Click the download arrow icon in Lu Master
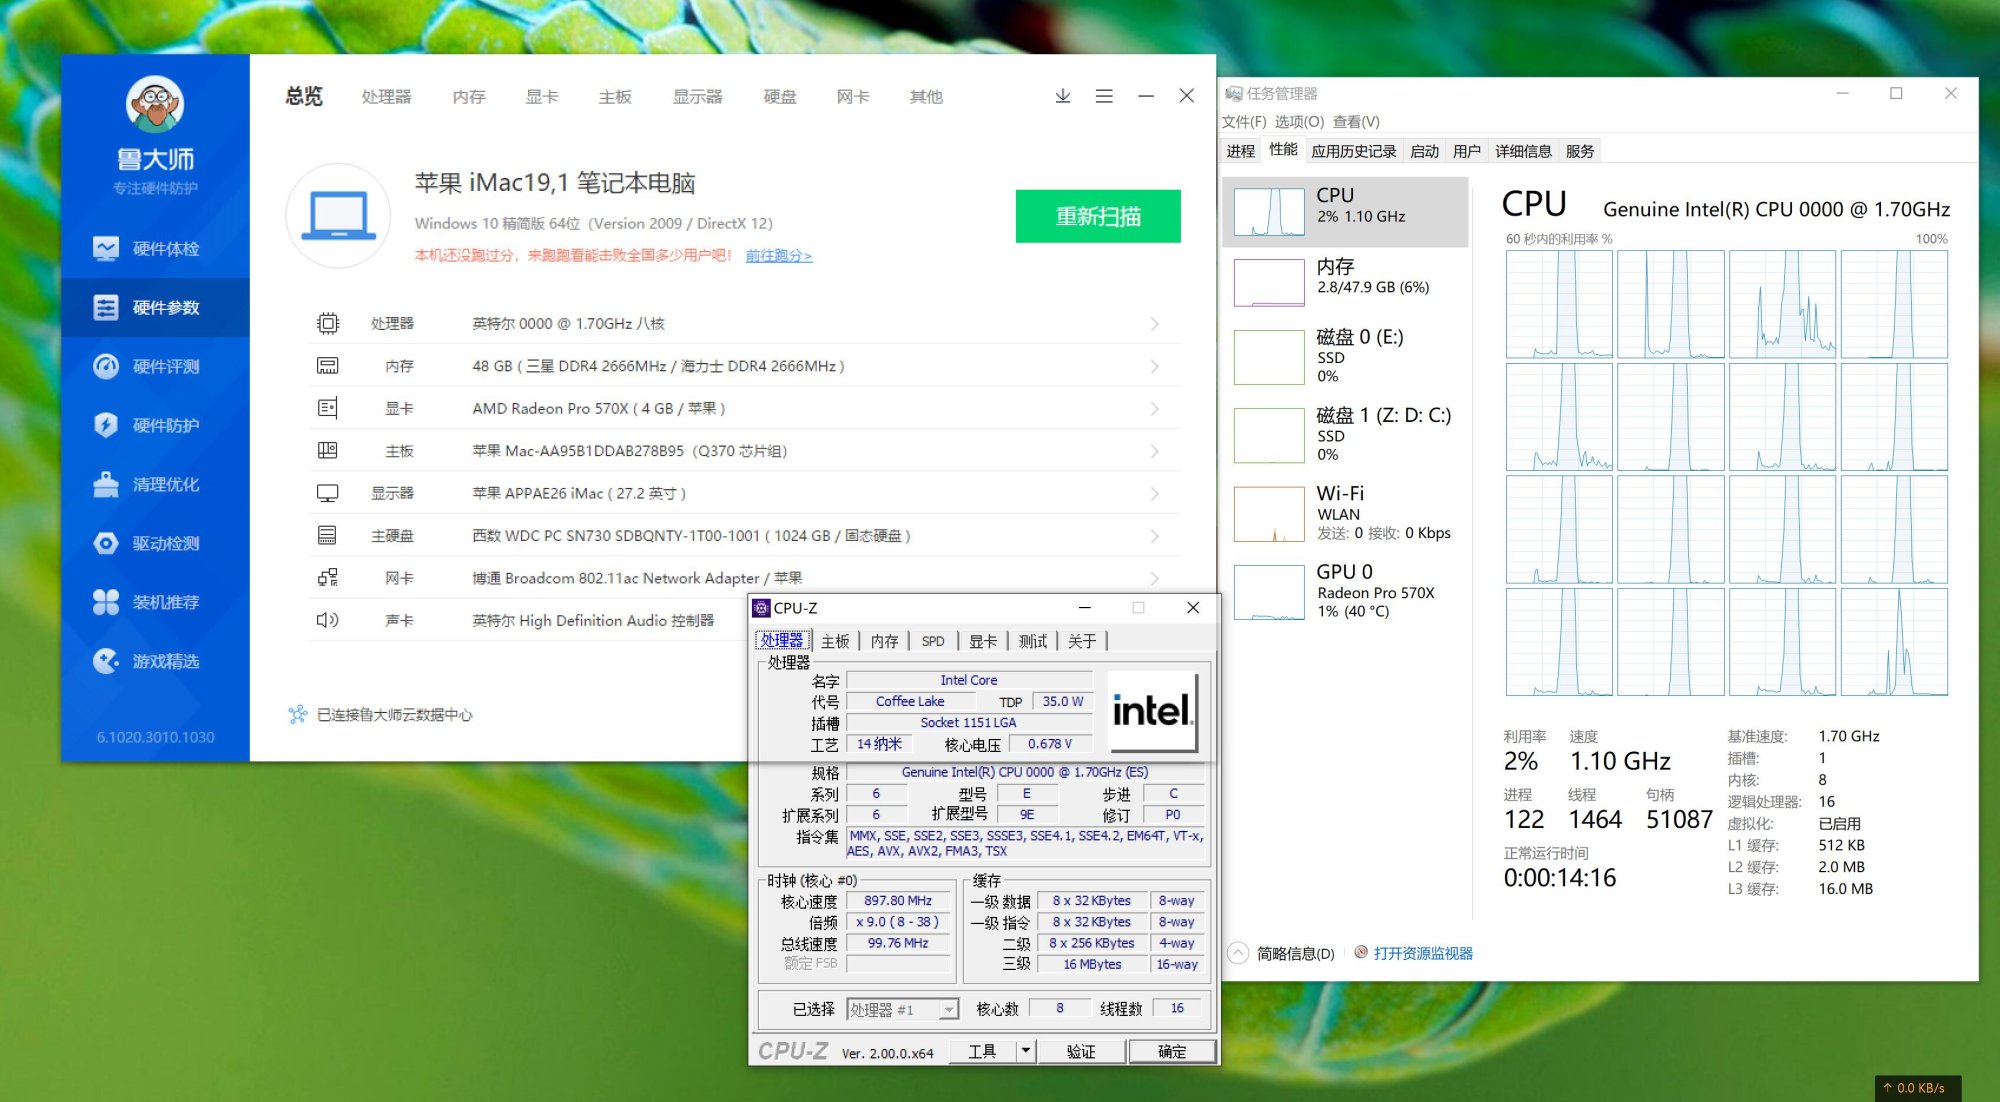 [1063, 97]
